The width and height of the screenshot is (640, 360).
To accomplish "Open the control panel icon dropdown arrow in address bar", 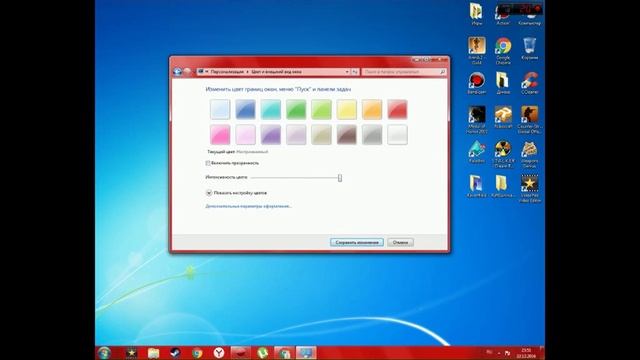I will [x=207, y=72].
